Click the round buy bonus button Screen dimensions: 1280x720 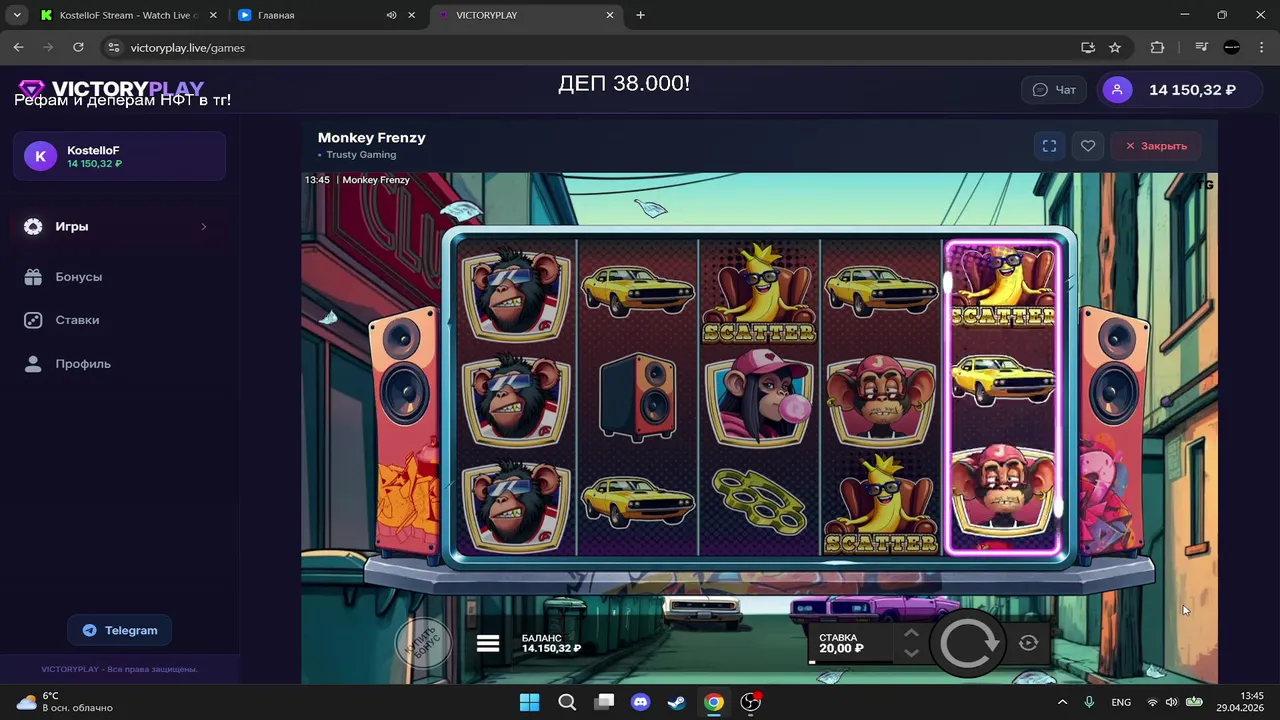(422, 643)
